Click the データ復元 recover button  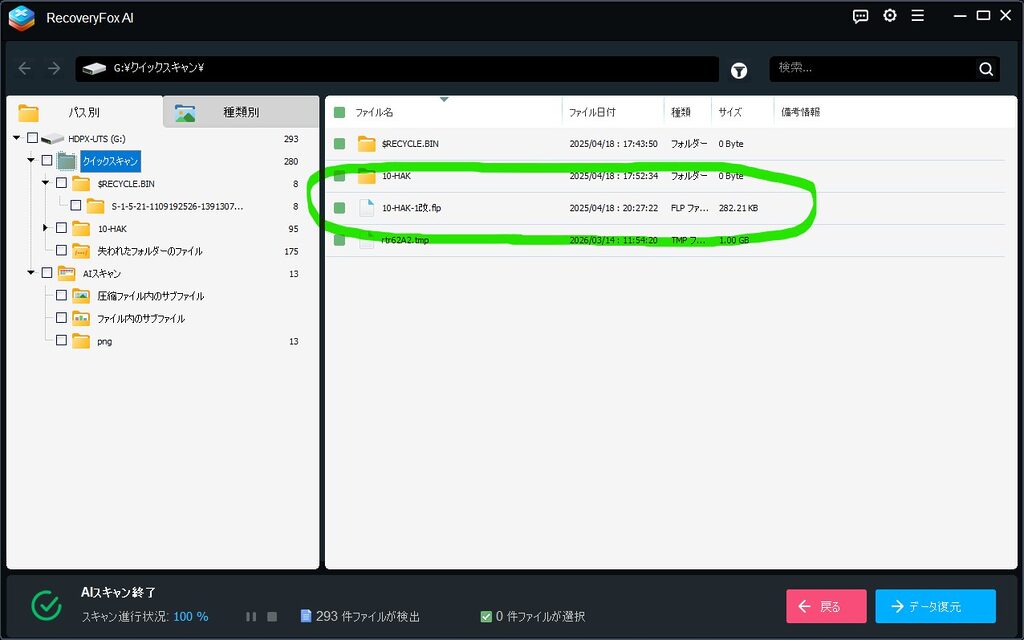tap(935, 606)
